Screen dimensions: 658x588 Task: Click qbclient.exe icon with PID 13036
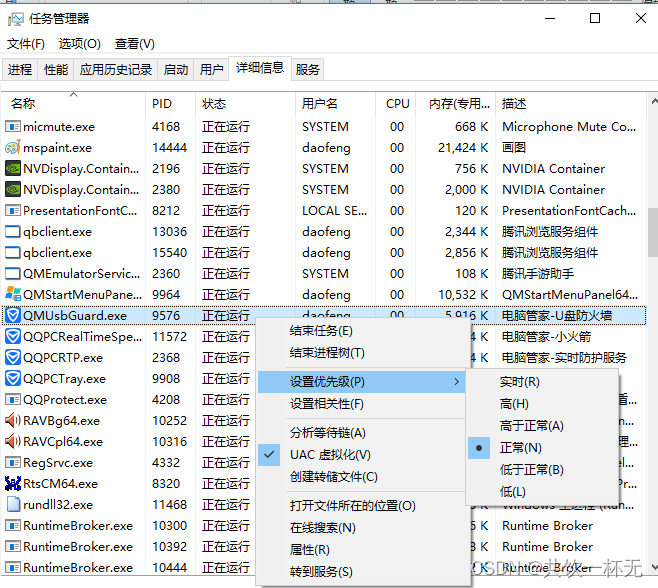click(13, 231)
